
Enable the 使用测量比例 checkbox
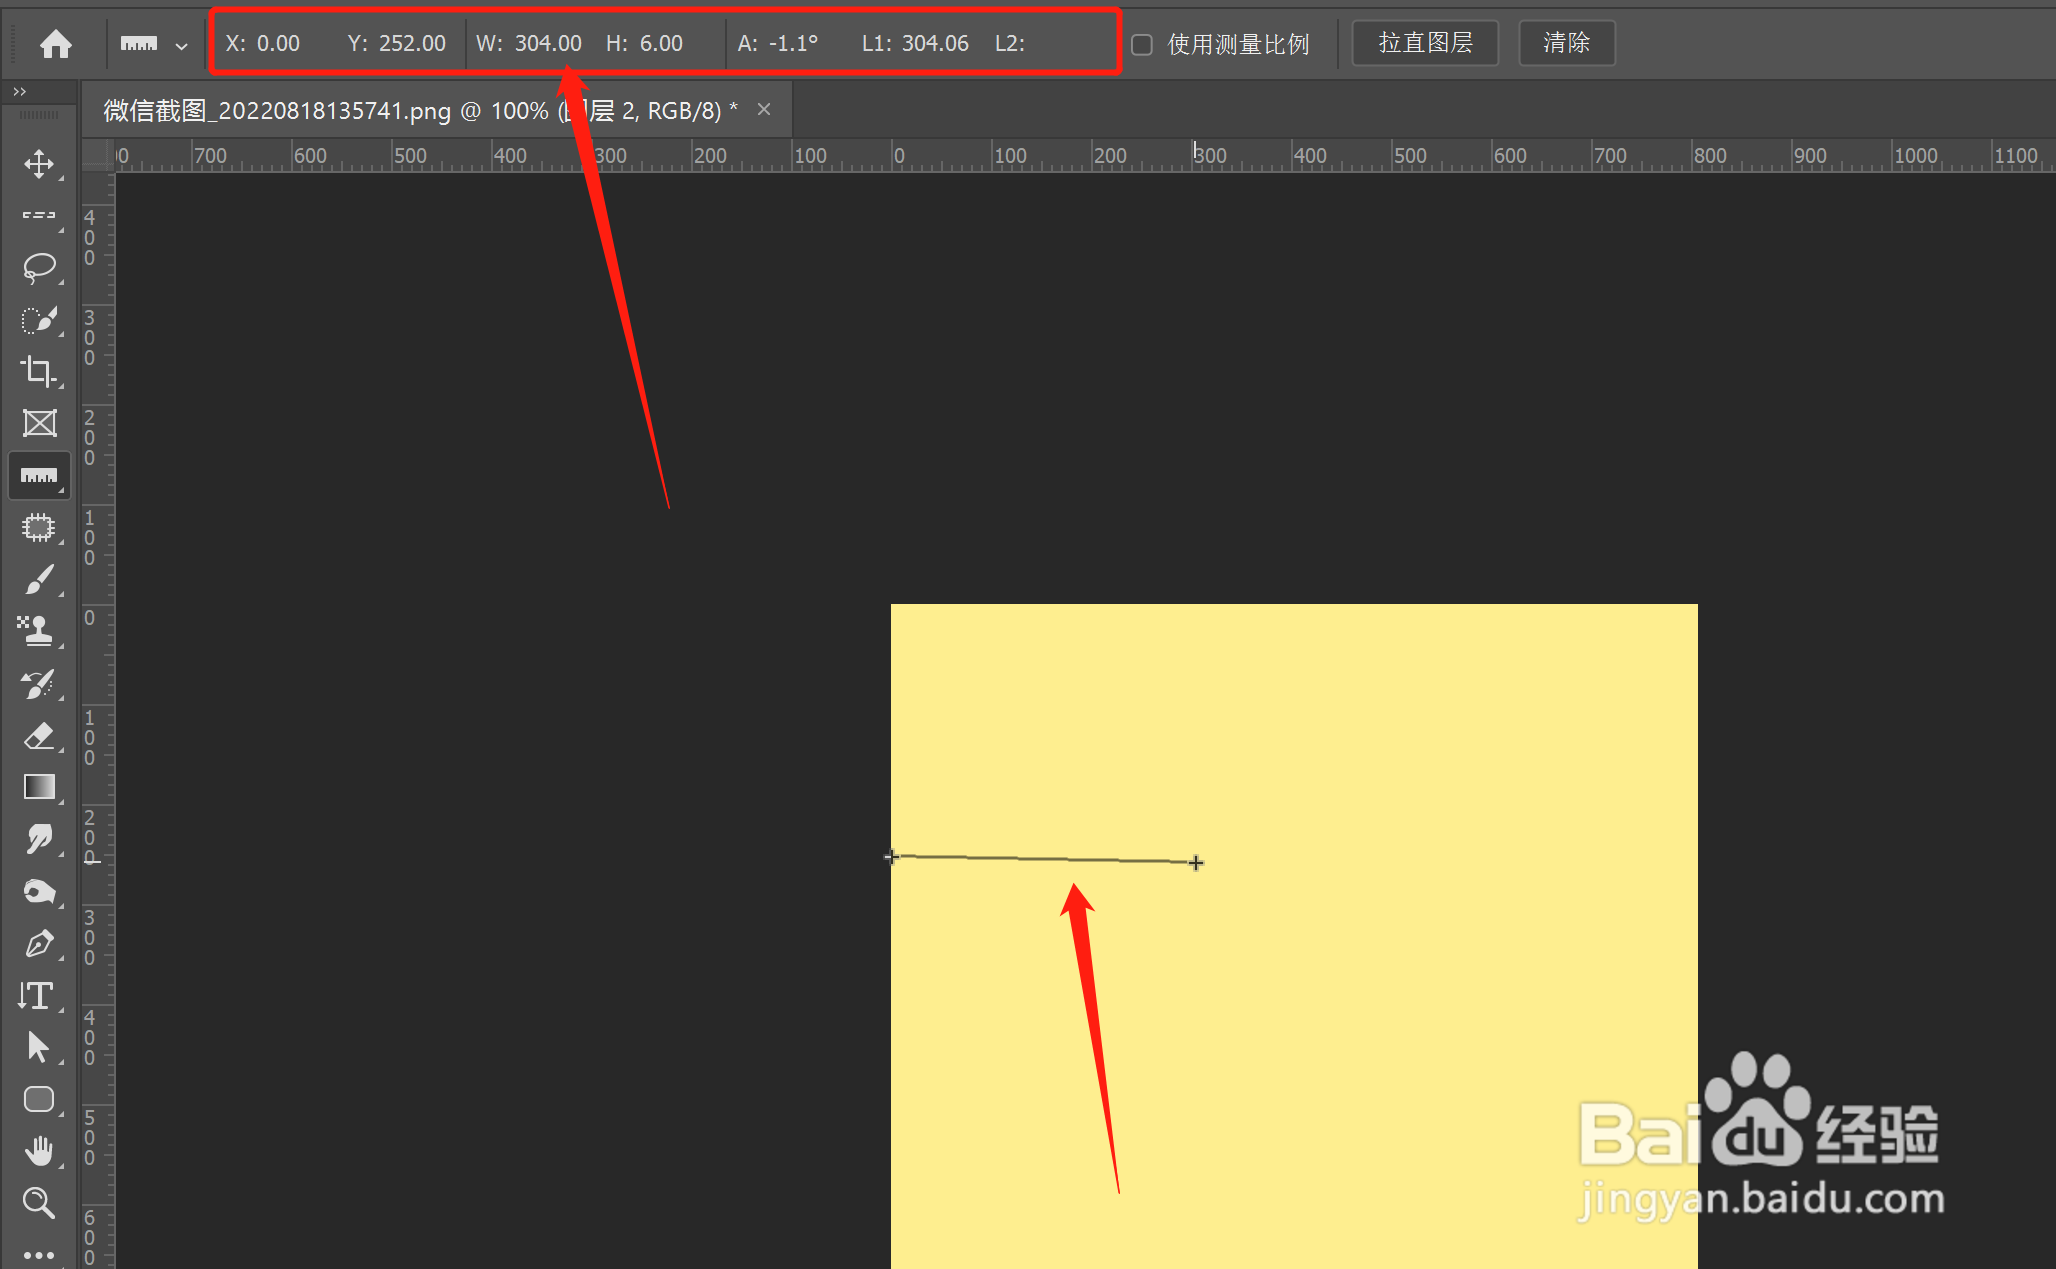(x=1142, y=45)
